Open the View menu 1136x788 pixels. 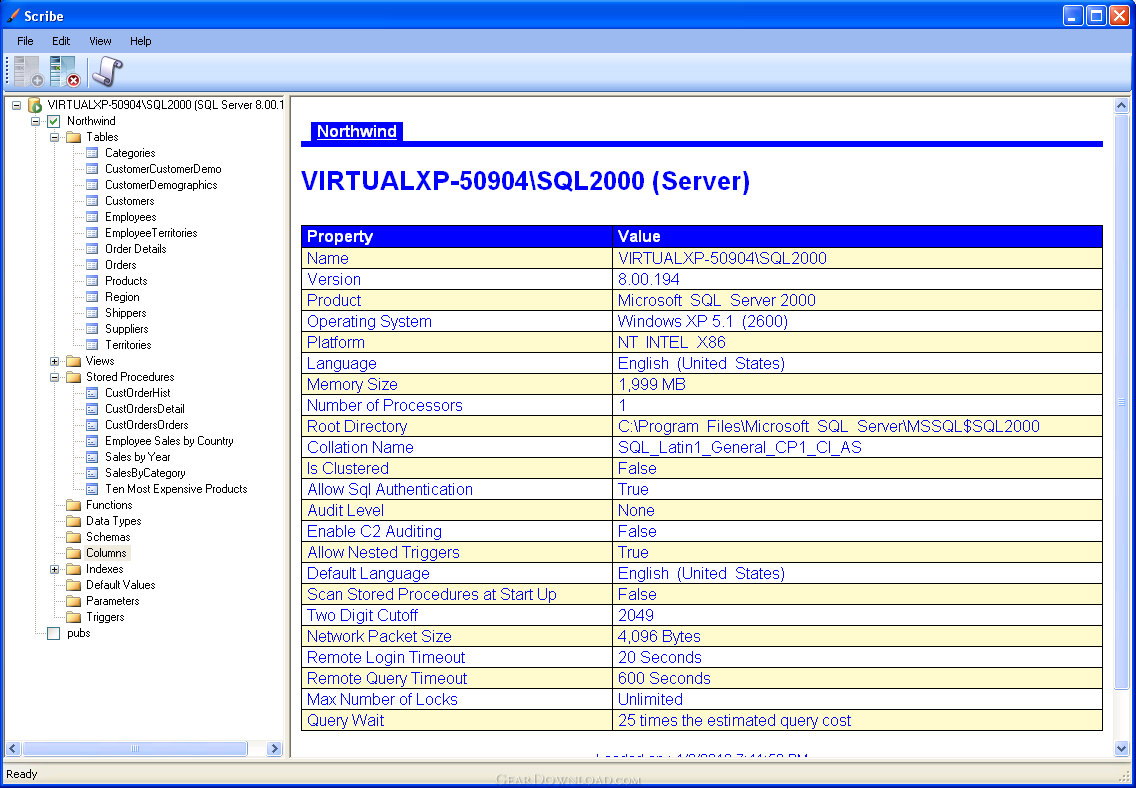coord(100,41)
